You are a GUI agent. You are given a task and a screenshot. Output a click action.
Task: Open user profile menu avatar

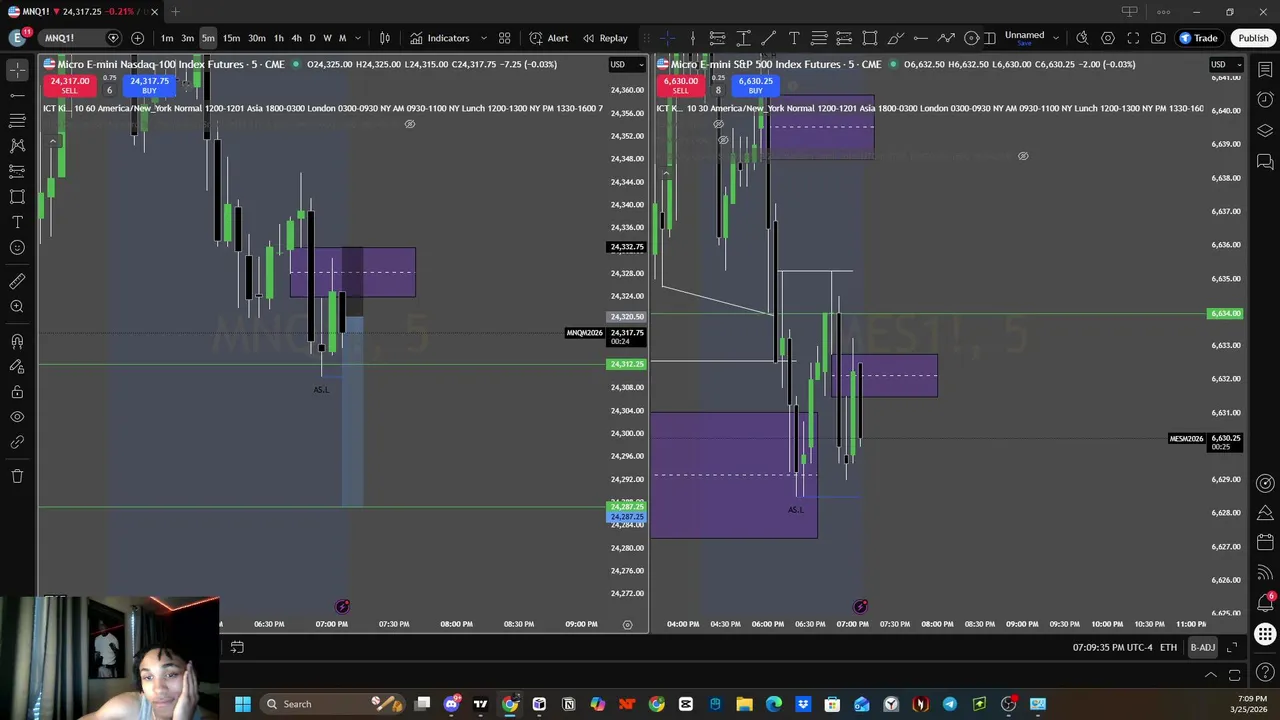click(x=17, y=38)
